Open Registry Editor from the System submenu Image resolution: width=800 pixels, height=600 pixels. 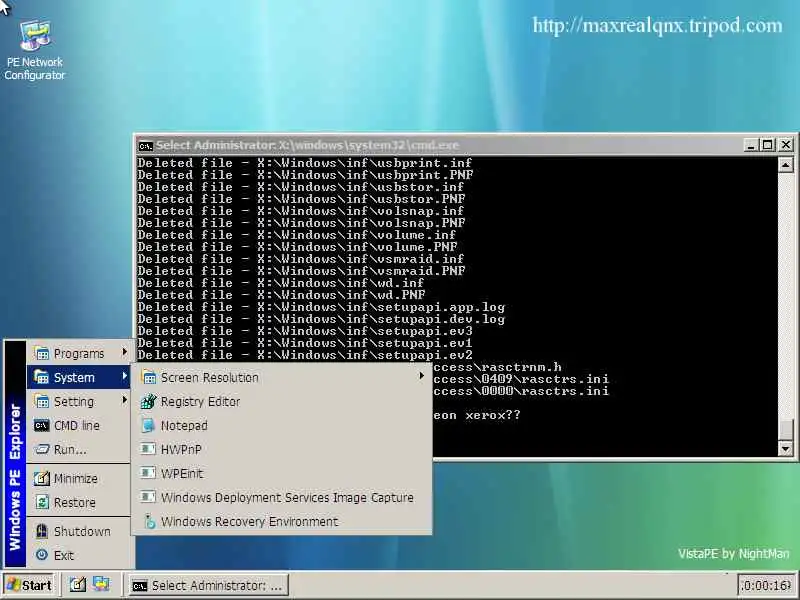282,402
